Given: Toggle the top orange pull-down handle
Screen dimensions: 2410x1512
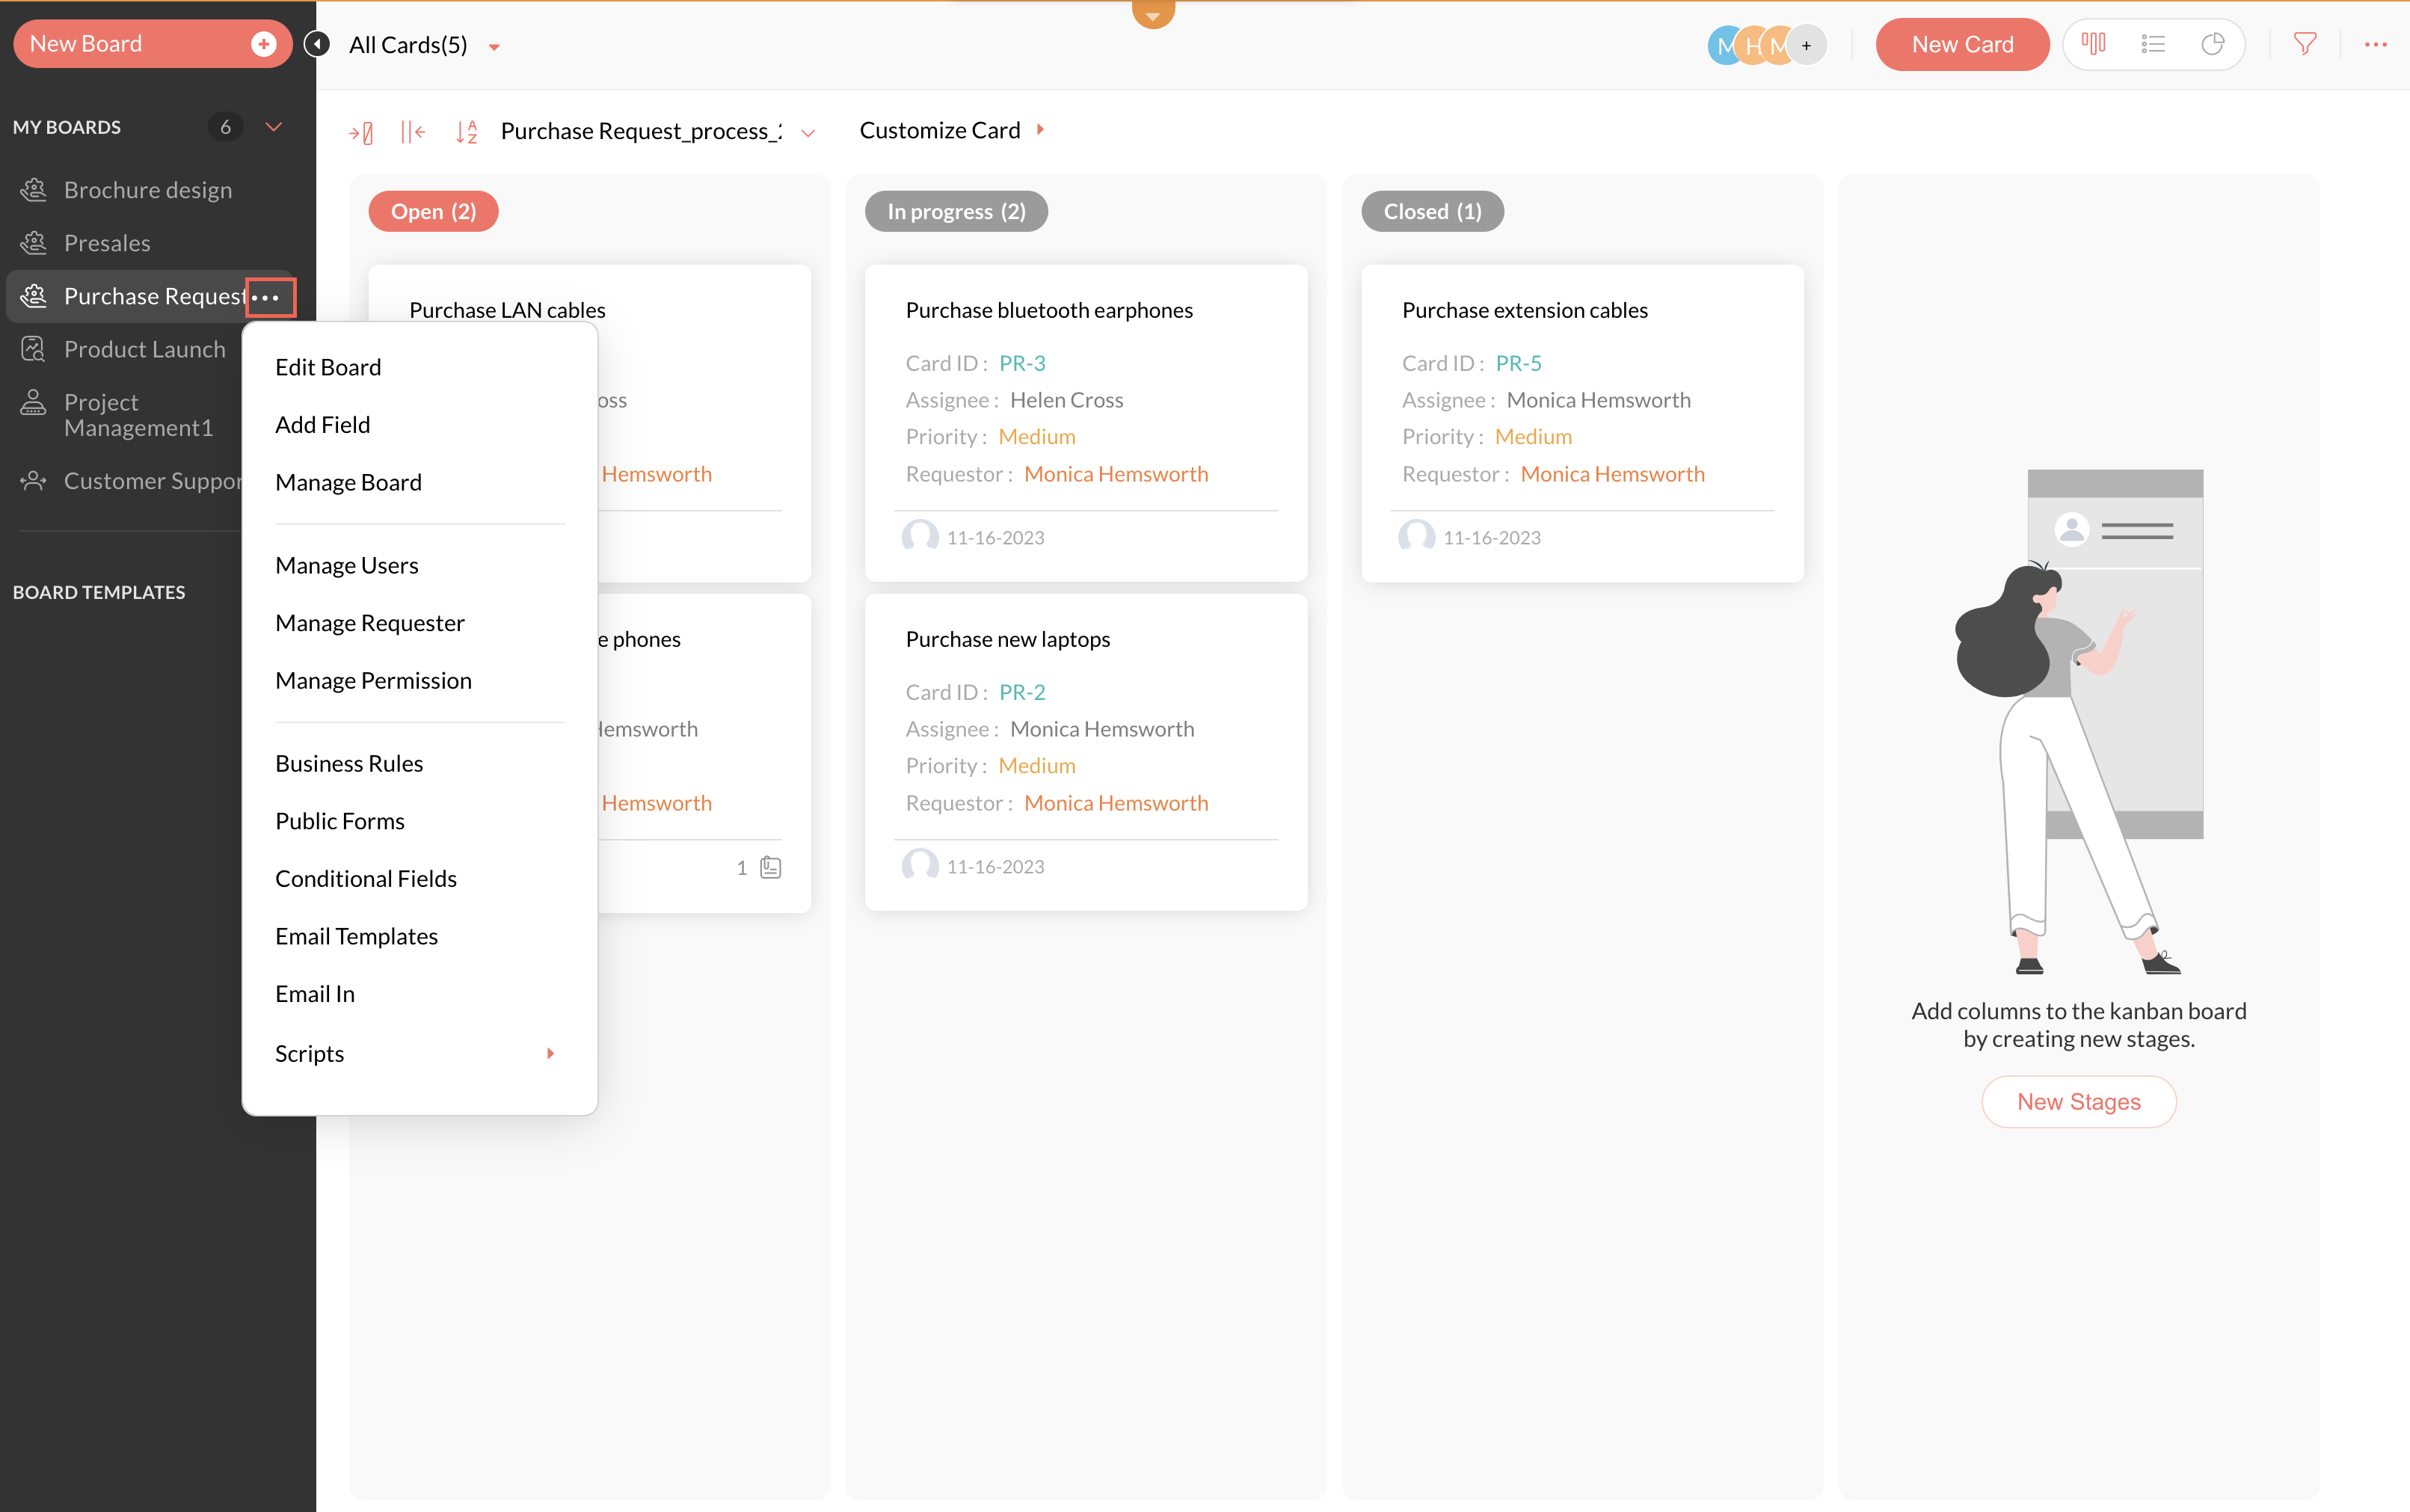Looking at the screenshot, I should coord(1153,15).
